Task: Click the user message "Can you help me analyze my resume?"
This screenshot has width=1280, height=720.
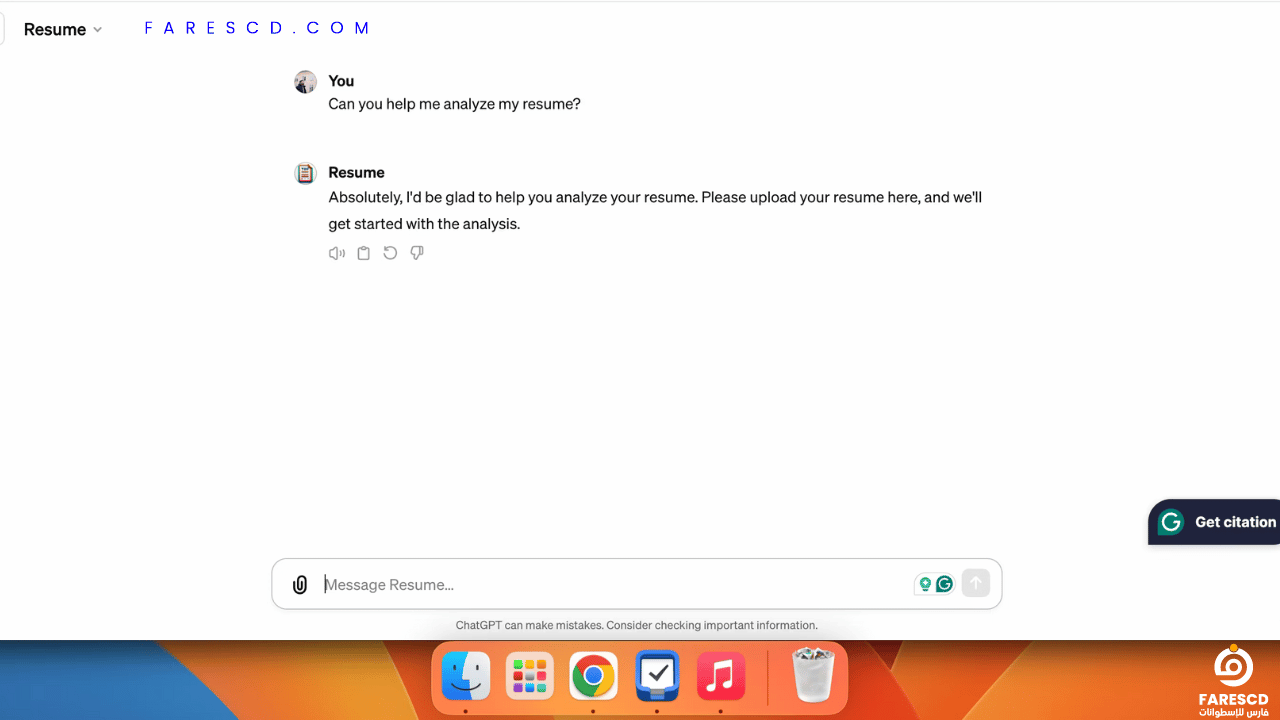Action: pos(454,104)
